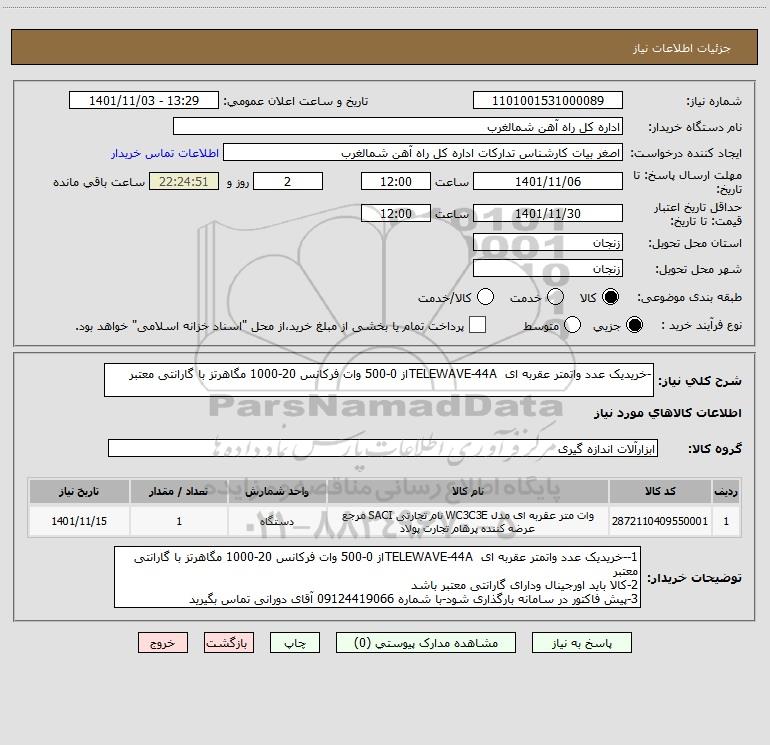Viewport: 770px width, 745px height.
Task: Click the کد کالا column header
Action: coord(660,491)
